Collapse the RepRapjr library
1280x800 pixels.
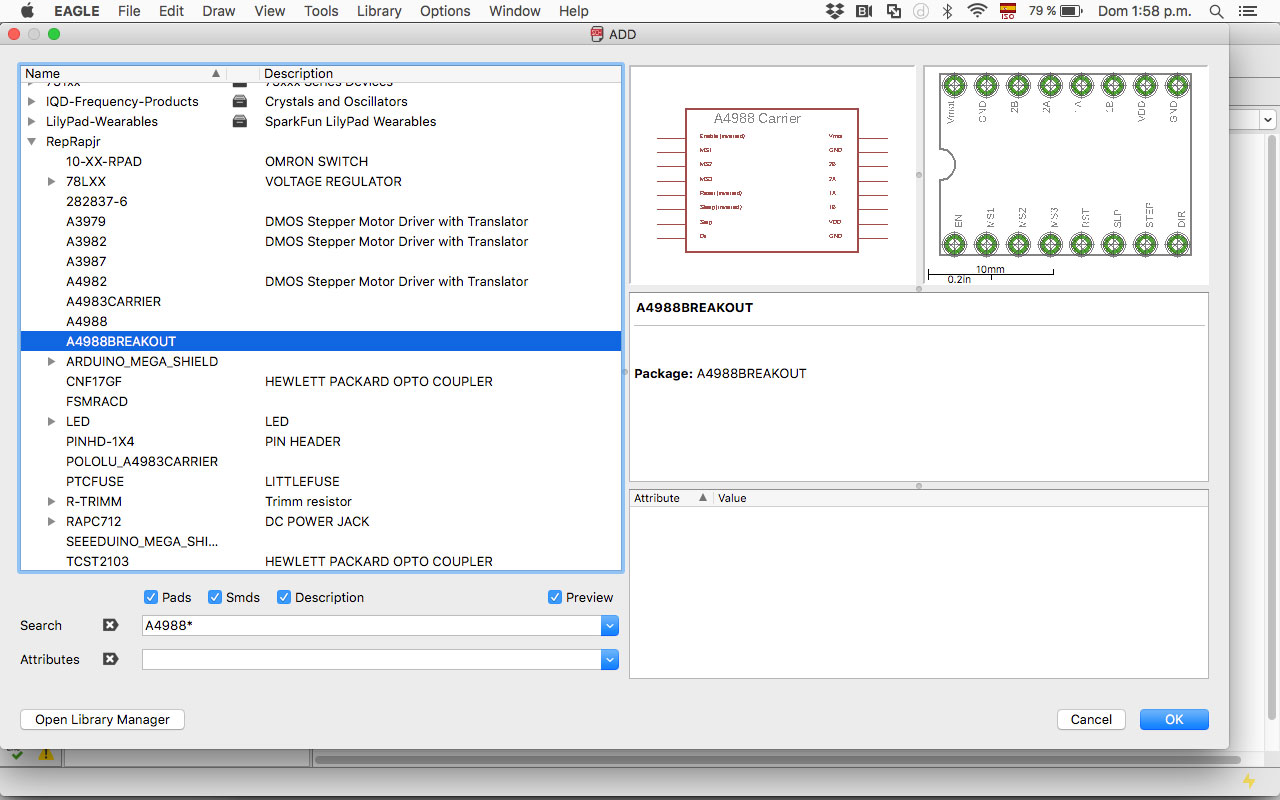coord(32,141)
